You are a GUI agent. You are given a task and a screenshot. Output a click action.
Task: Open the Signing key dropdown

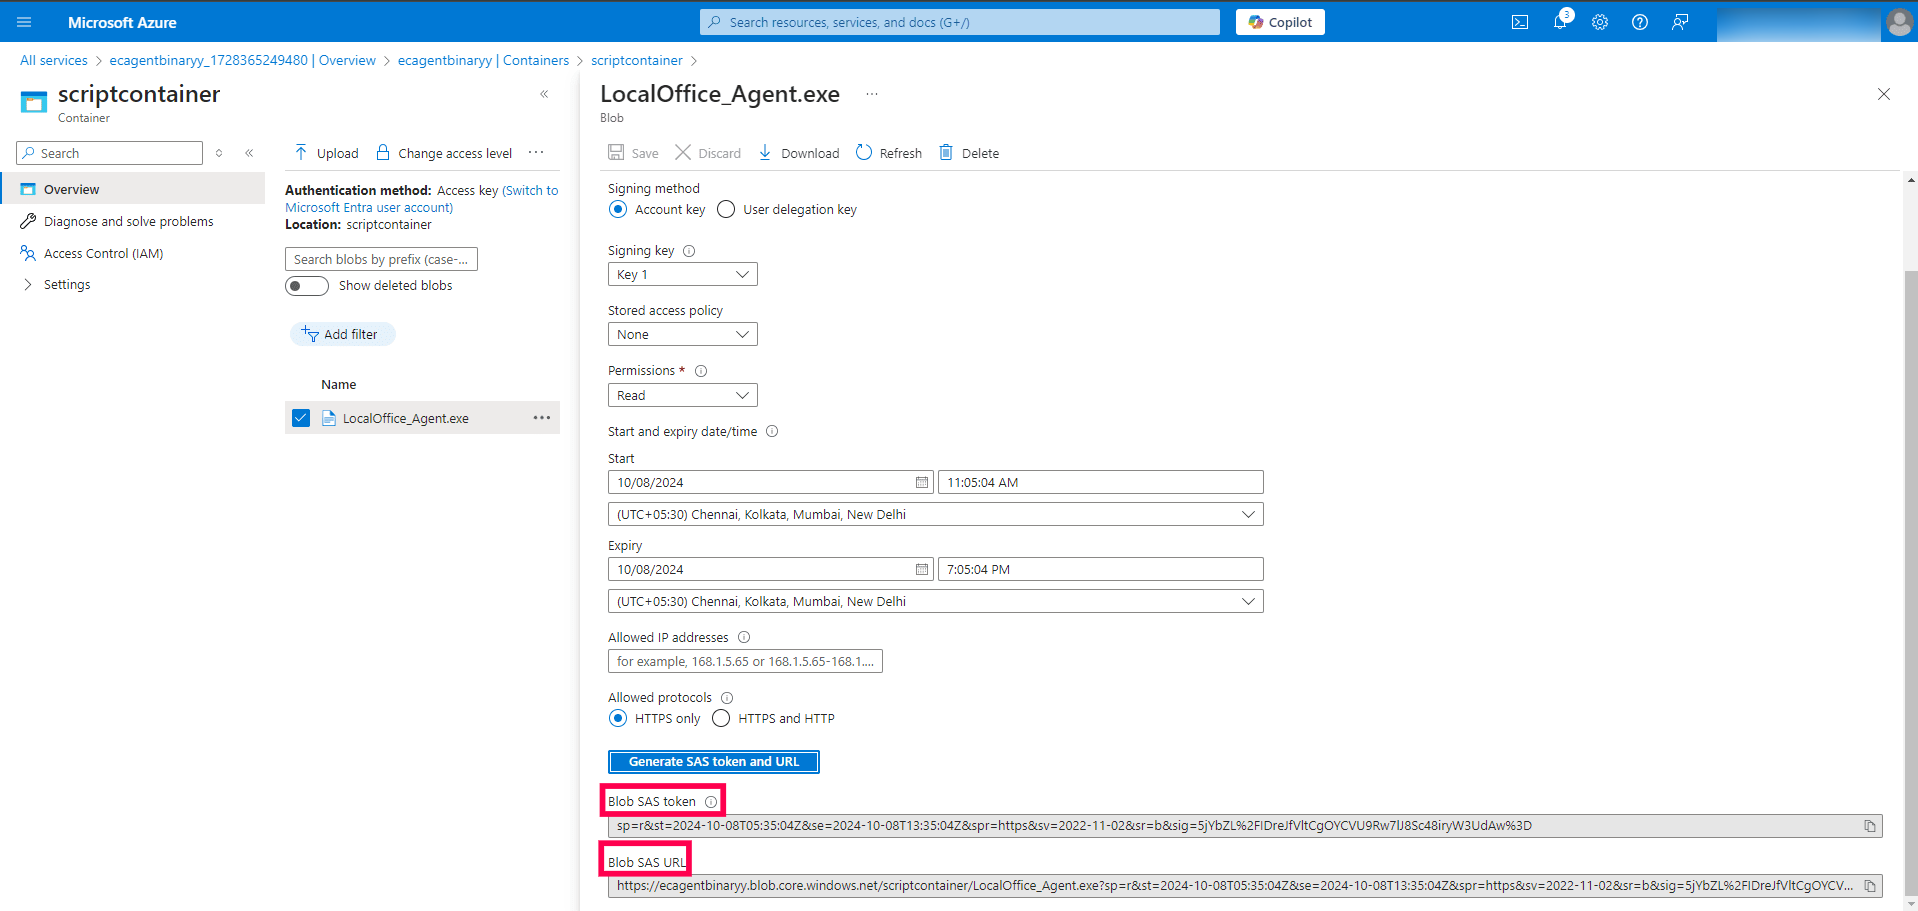point(683,274)
